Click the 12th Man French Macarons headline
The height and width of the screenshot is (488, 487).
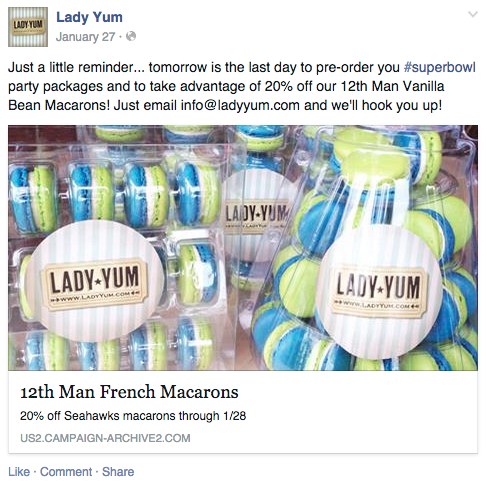point(129,392)
